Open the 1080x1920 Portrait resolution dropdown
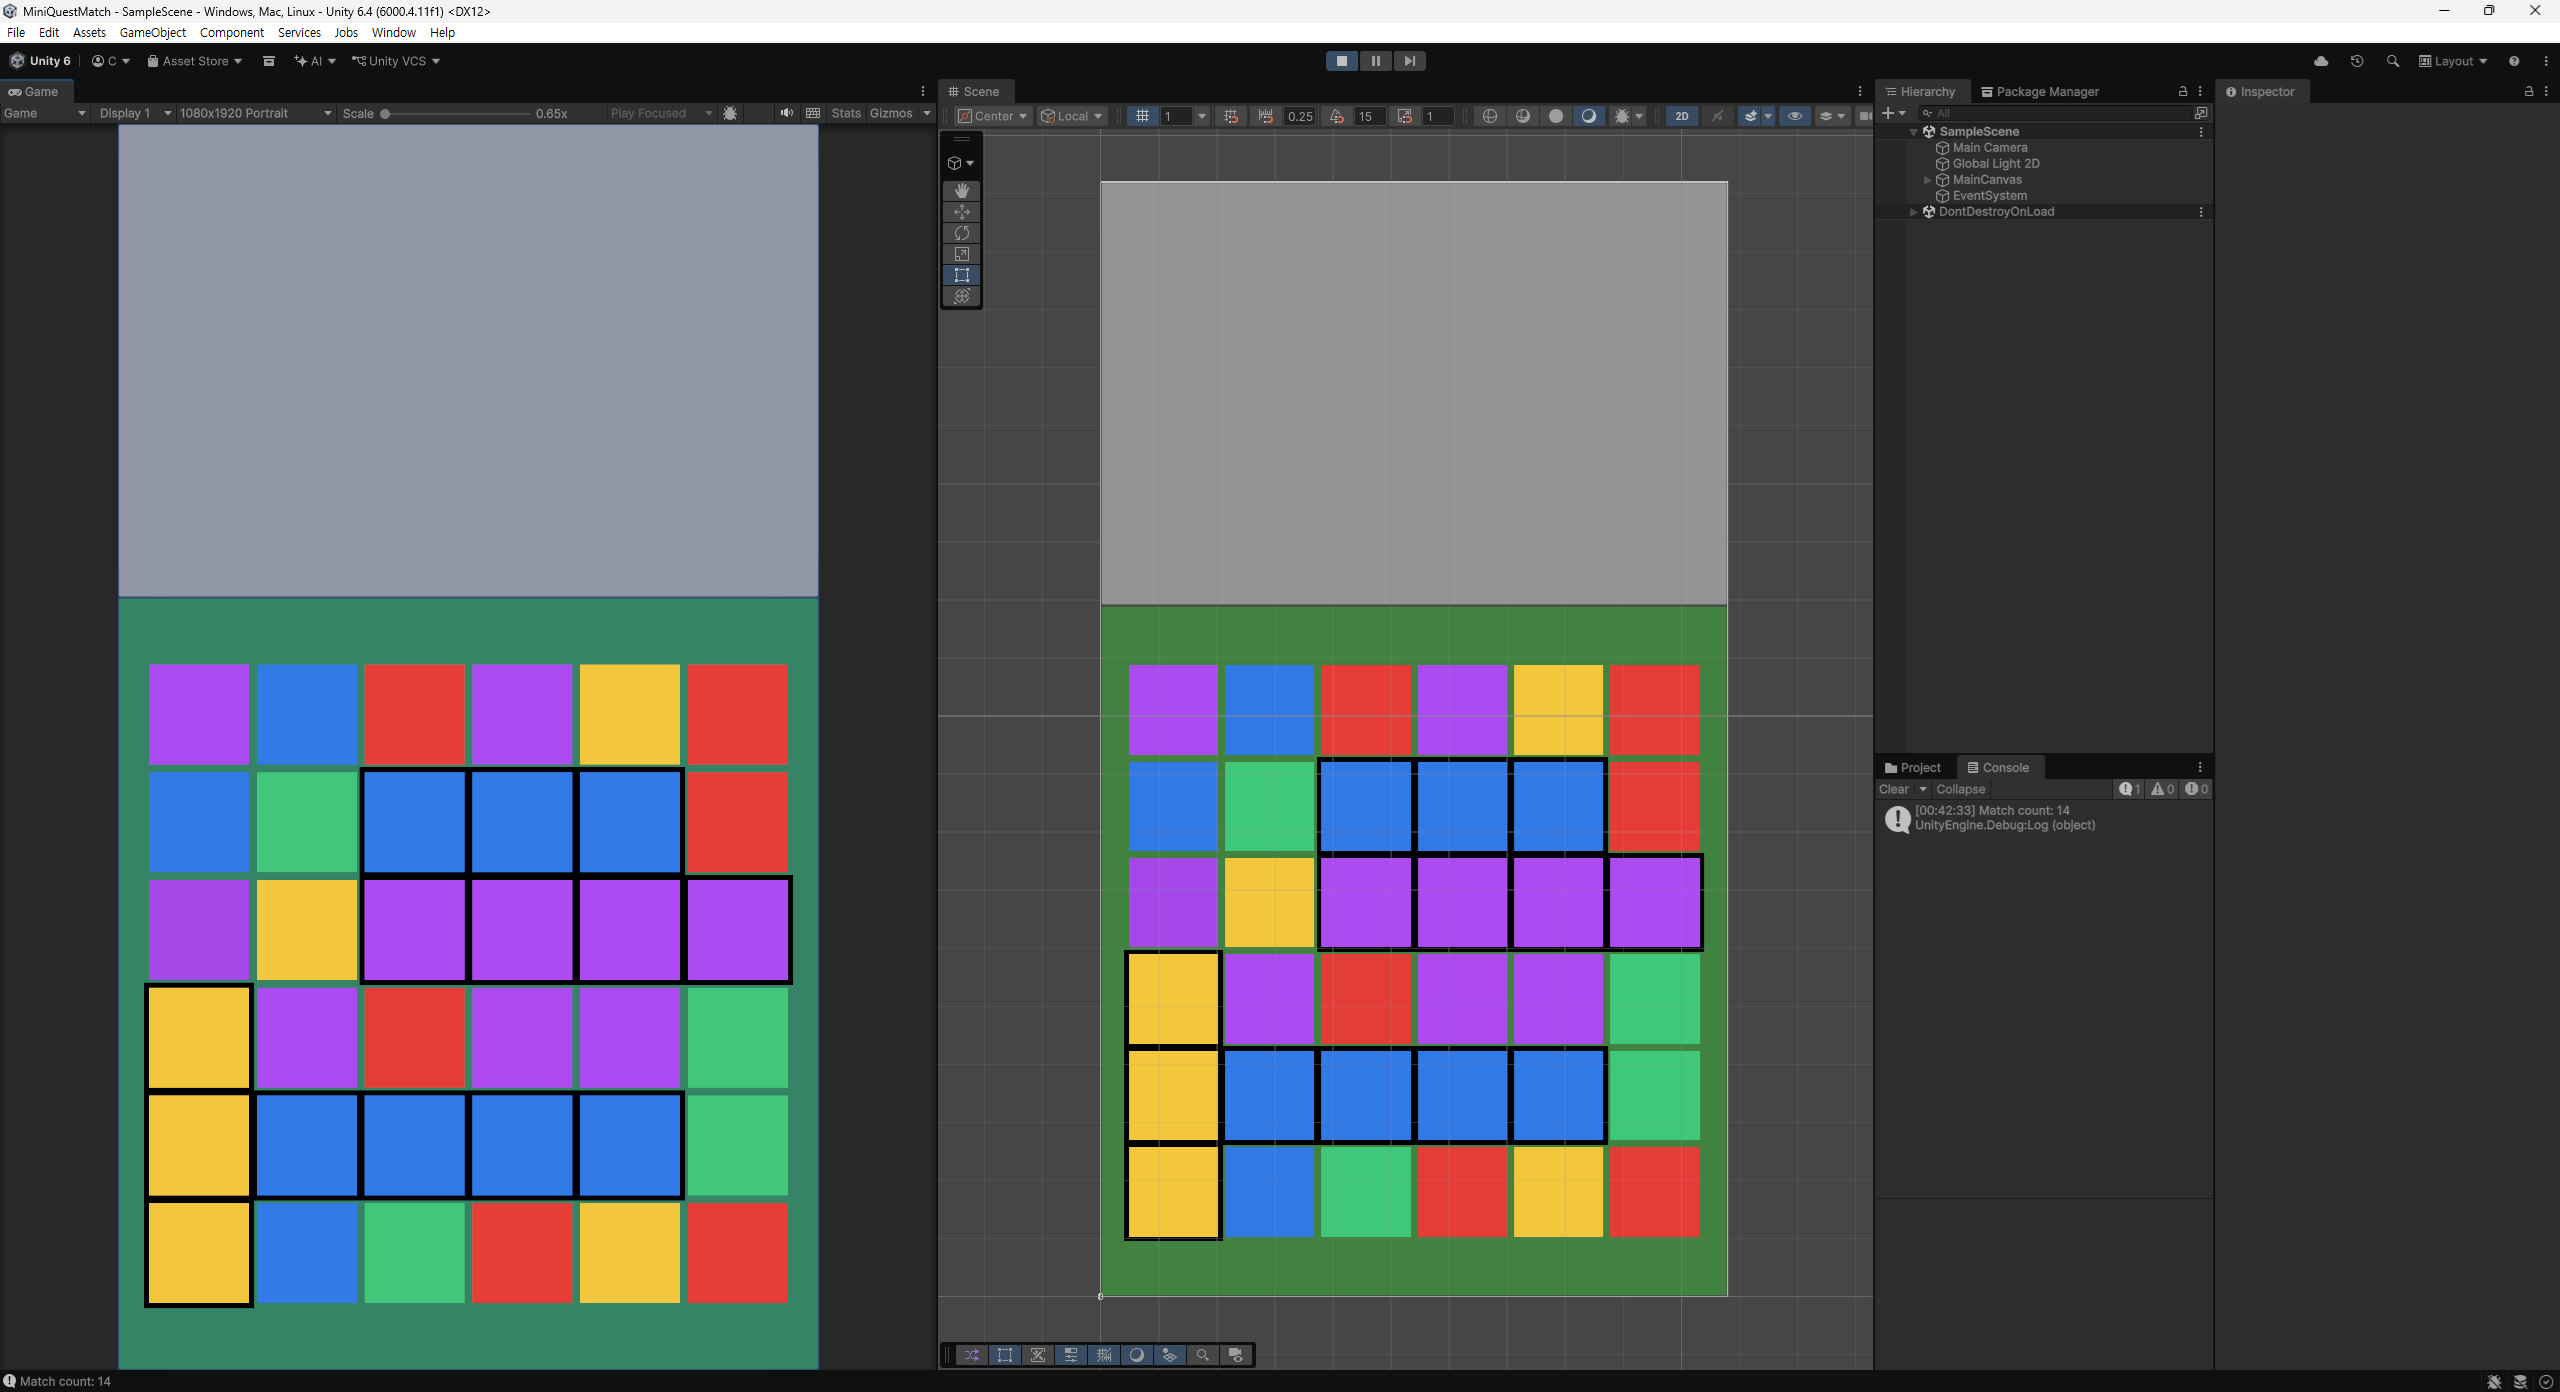 tap(255, 113)
